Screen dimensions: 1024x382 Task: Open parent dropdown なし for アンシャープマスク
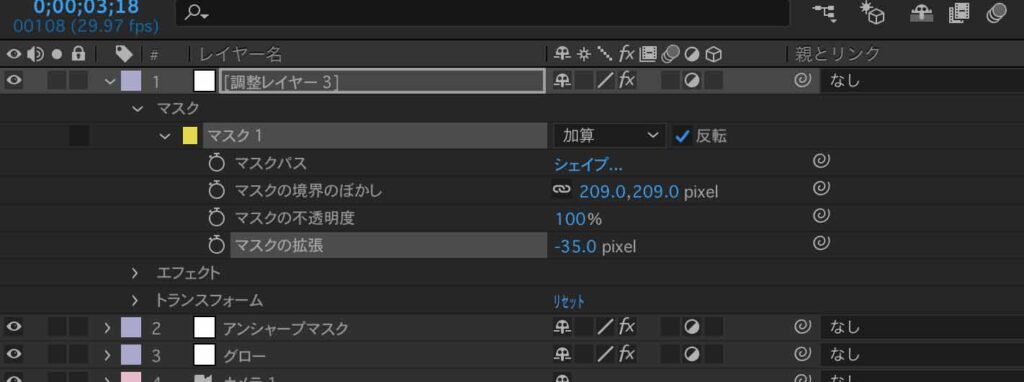coord(922,327)
